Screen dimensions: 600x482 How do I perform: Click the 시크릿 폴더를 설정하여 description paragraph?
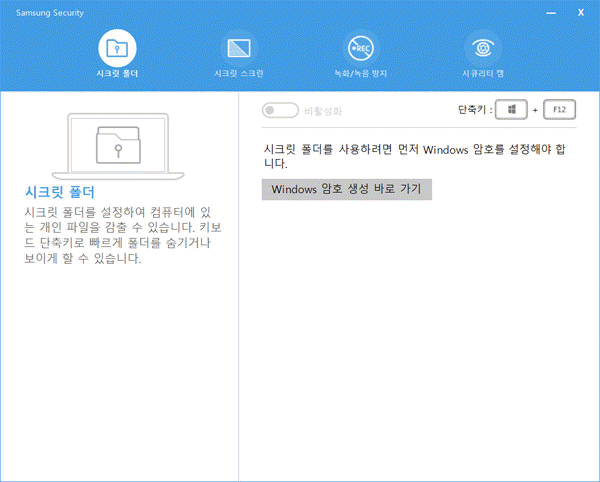coord(122,235)
